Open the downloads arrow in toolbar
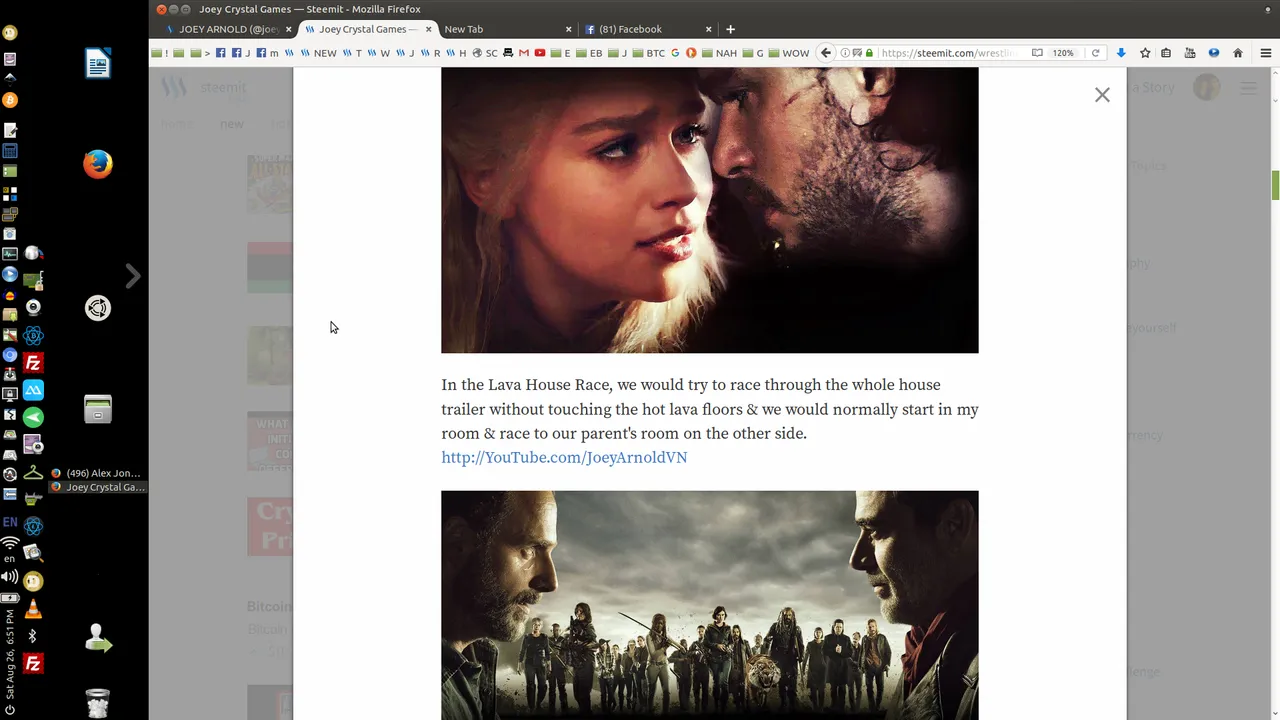This screenshot has width=1280, height=720. point(1121,53)
